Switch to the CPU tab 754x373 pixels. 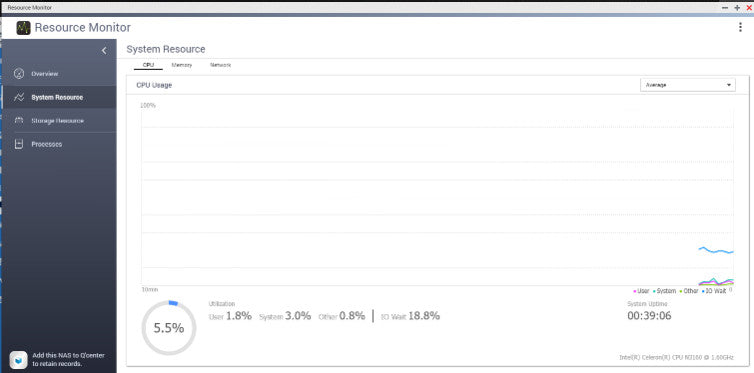(149, 65)
